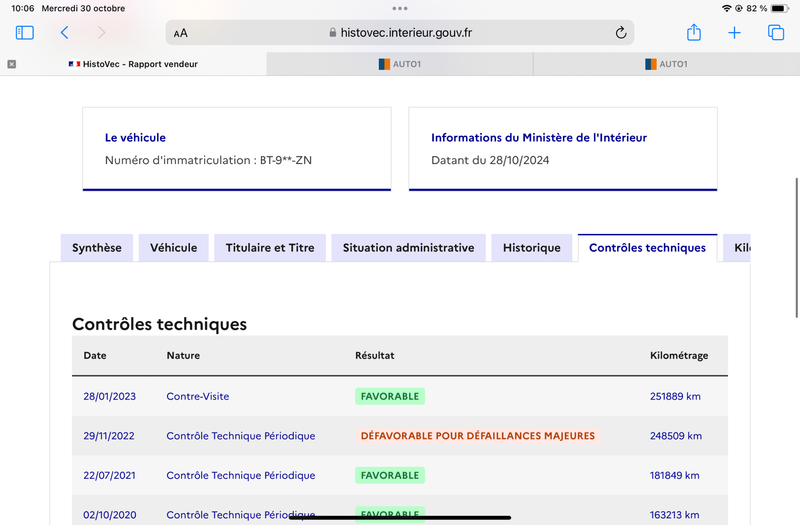Close the HistoVec tab
800x525 pixels.
(12, 64)
